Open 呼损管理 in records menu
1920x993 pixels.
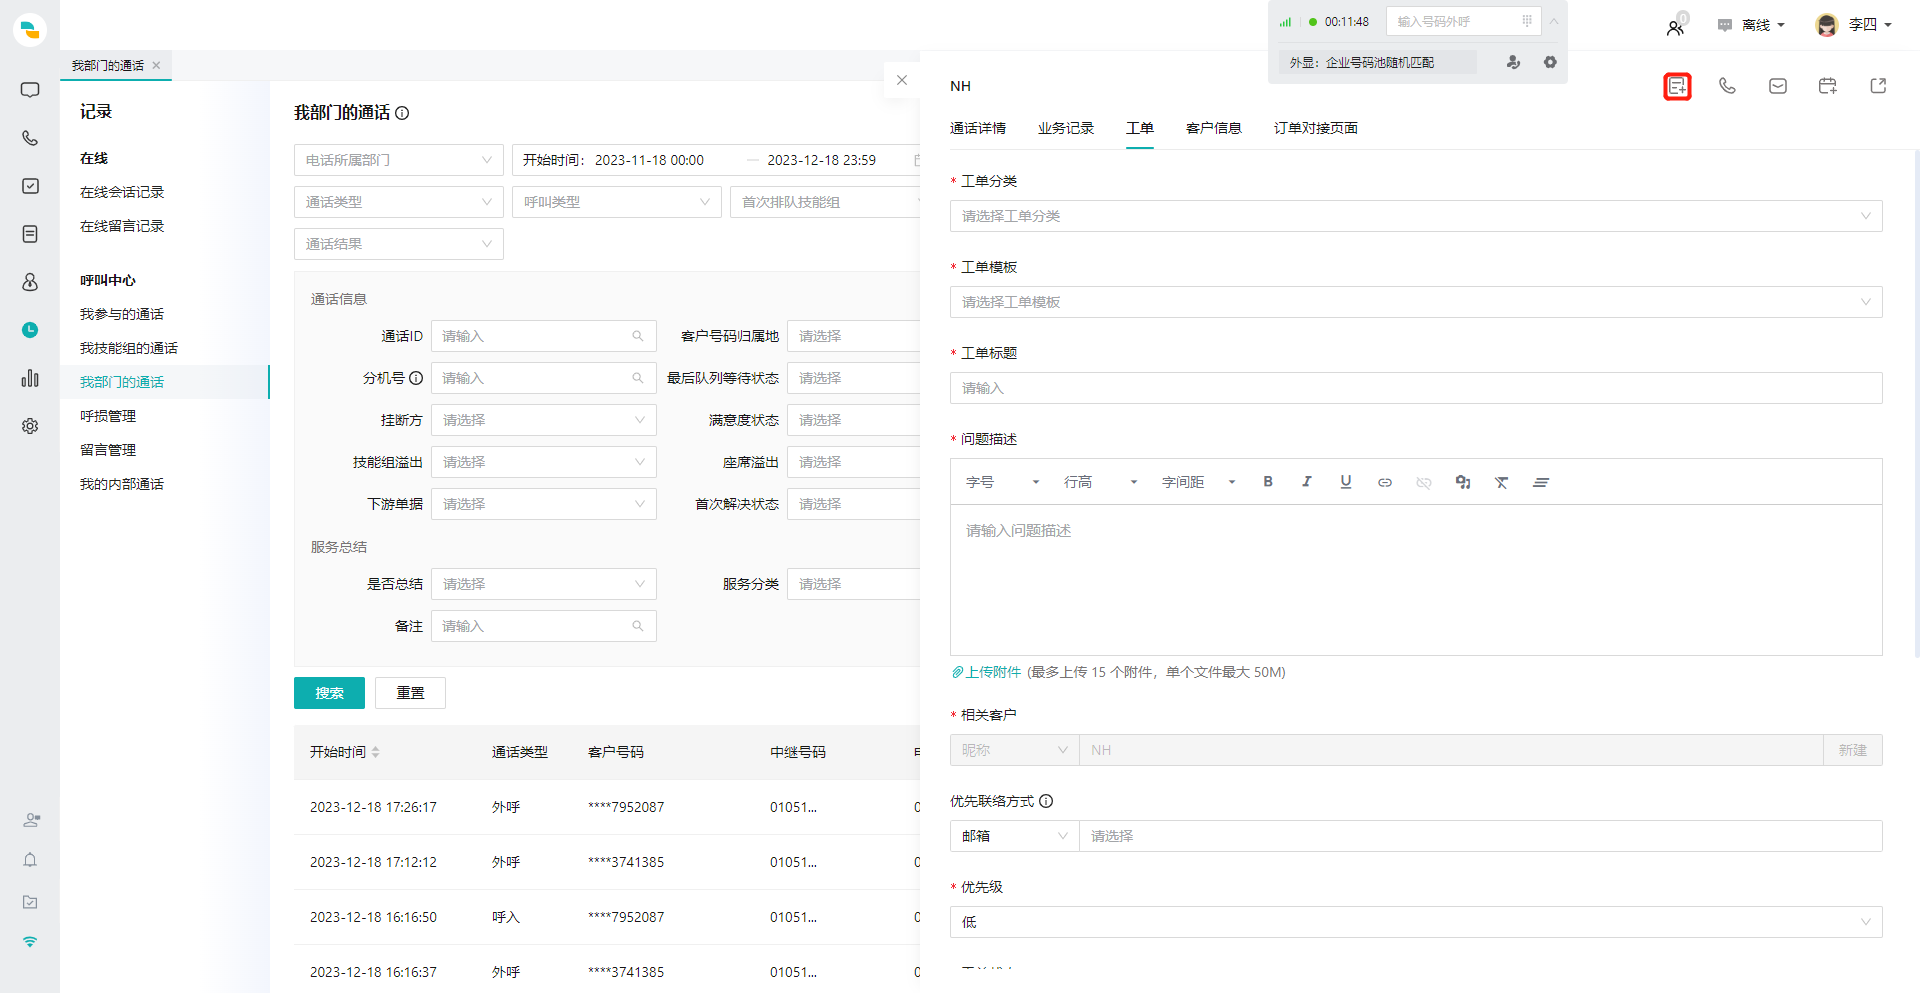pos(108,416)
